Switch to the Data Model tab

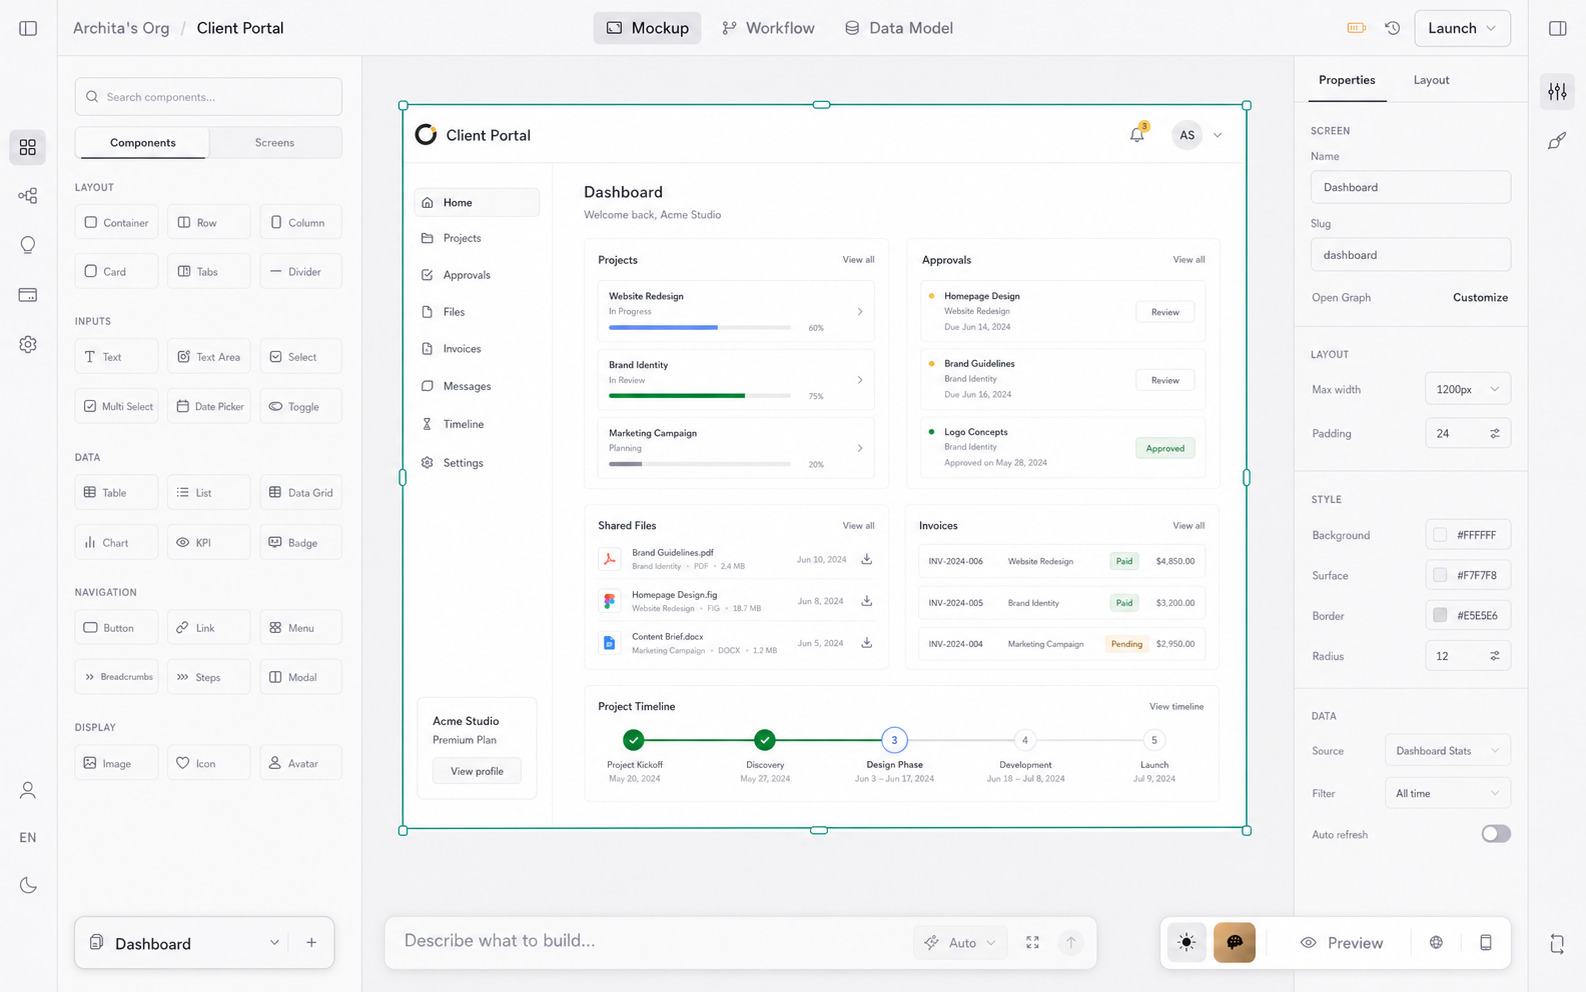point(898,28)
